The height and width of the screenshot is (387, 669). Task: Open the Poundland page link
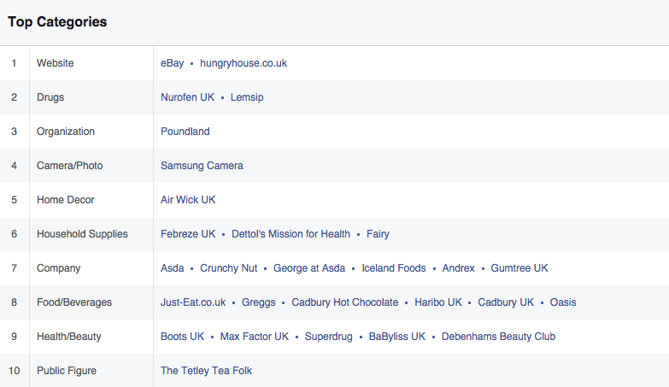pyautogui.click(x=185, y=131)
